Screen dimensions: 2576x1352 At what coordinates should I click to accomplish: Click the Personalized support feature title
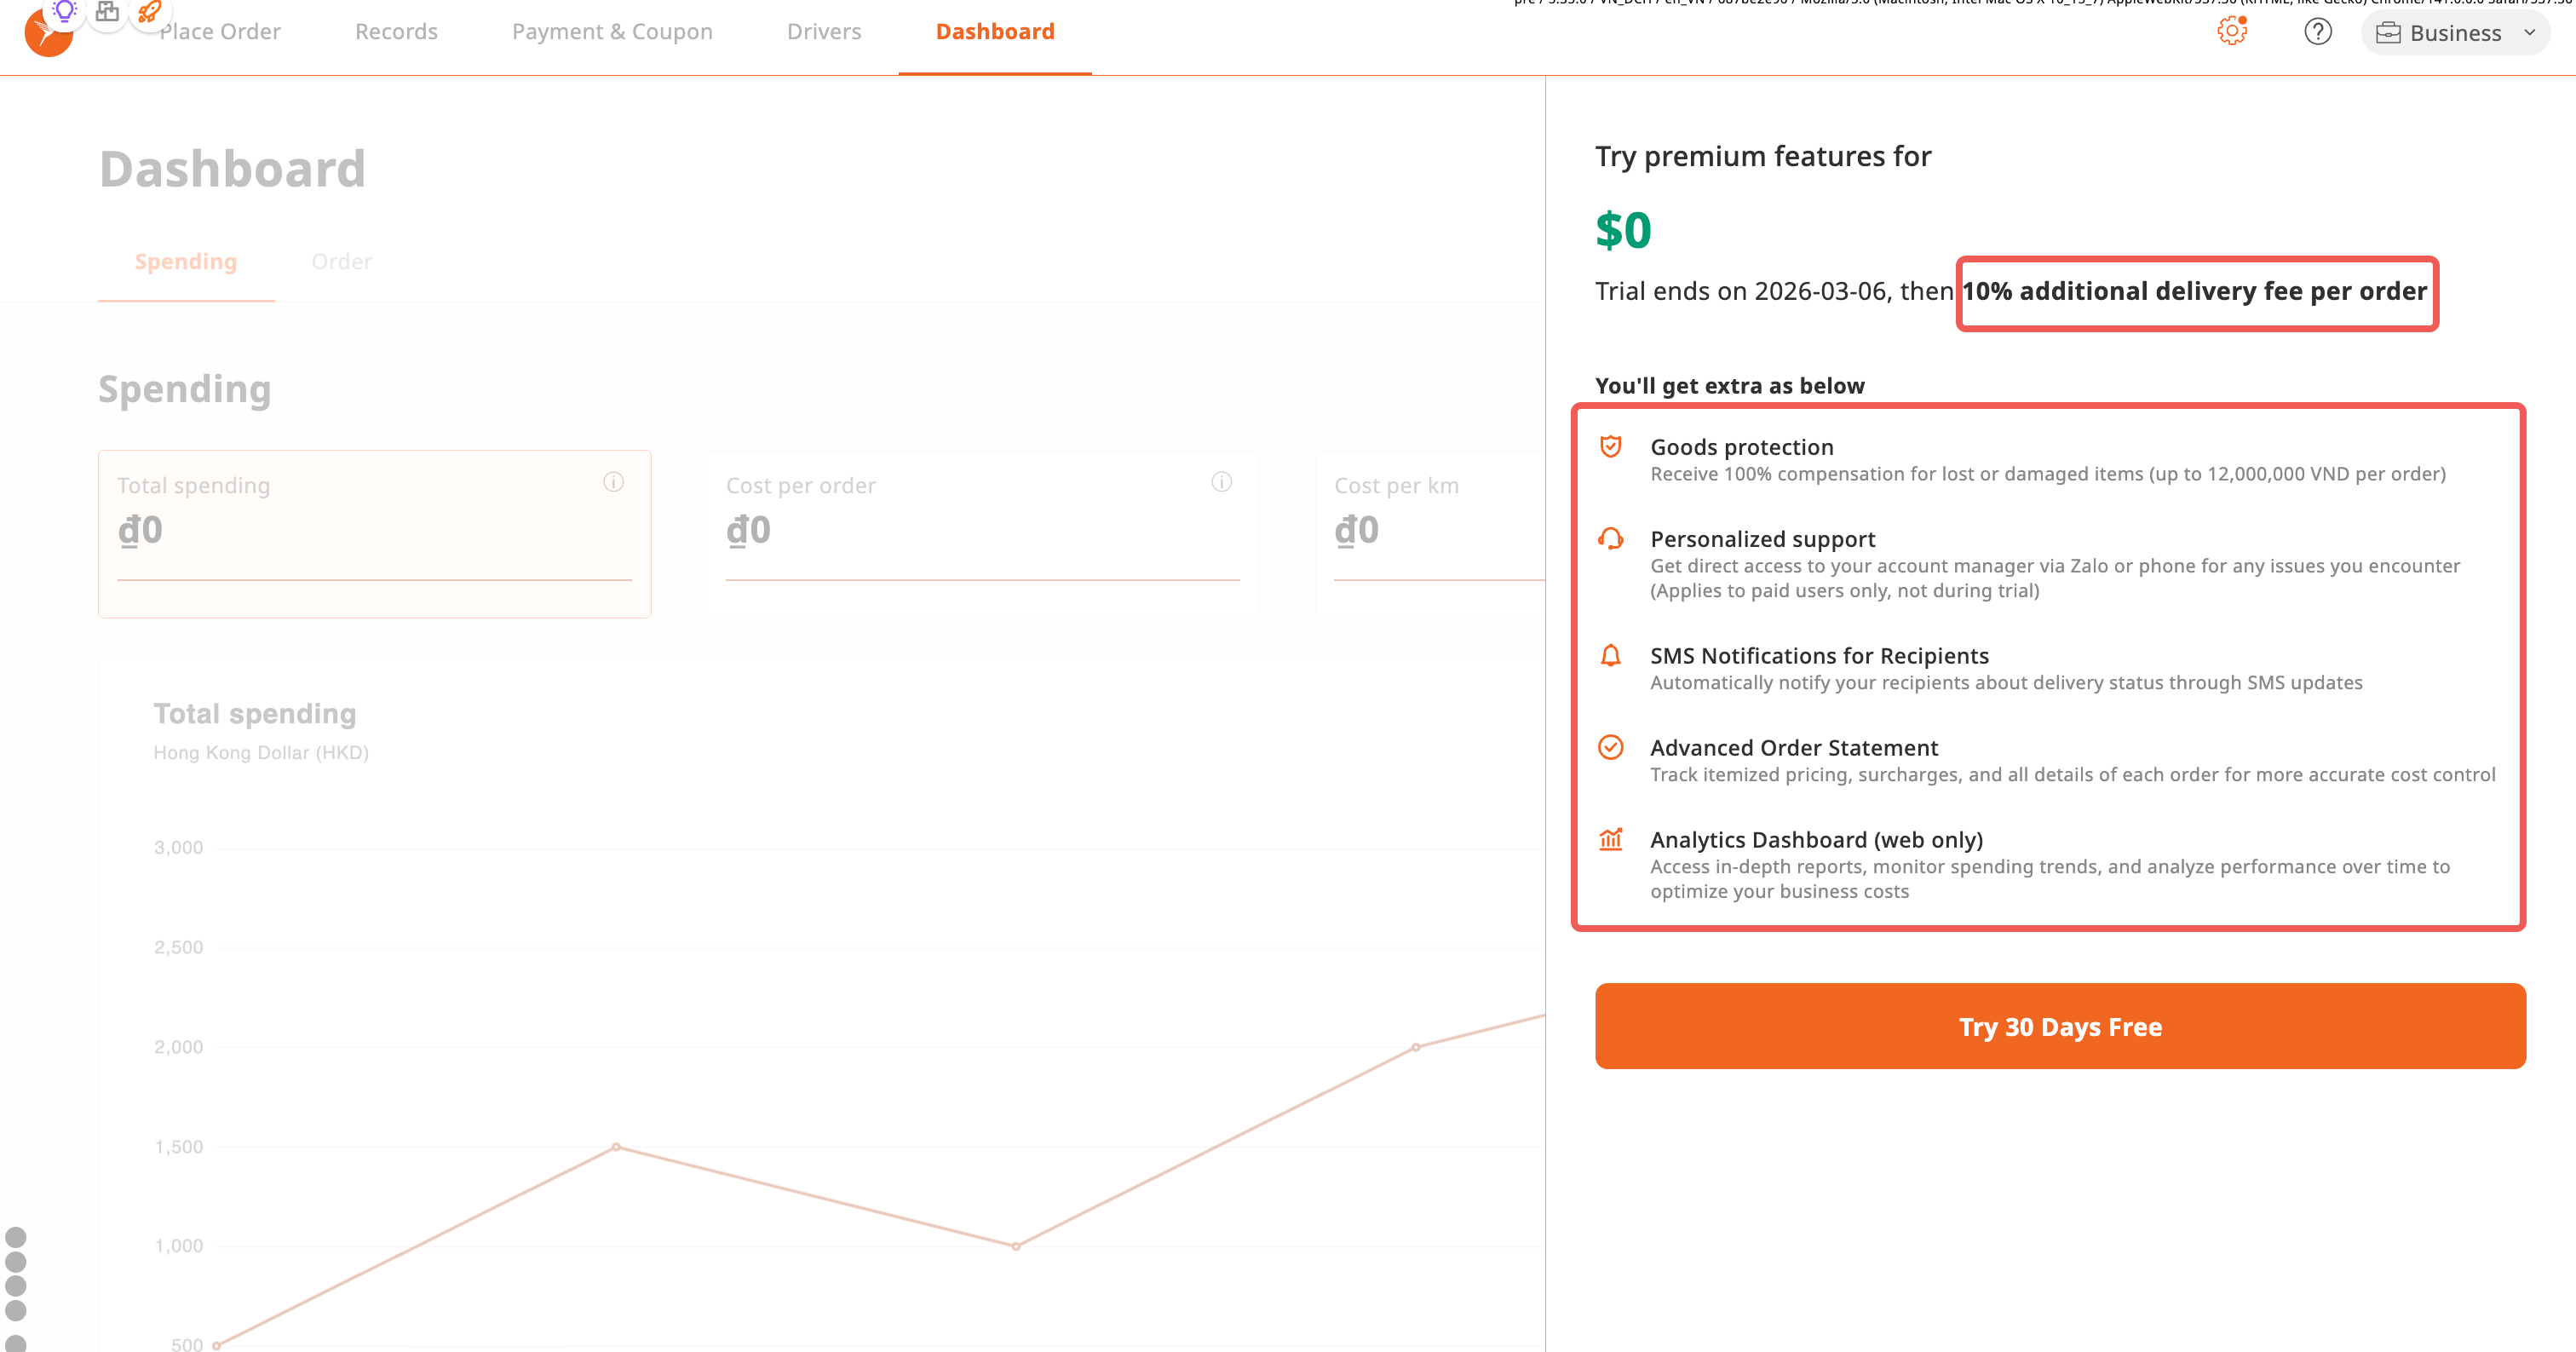[x=1763, y=539]
